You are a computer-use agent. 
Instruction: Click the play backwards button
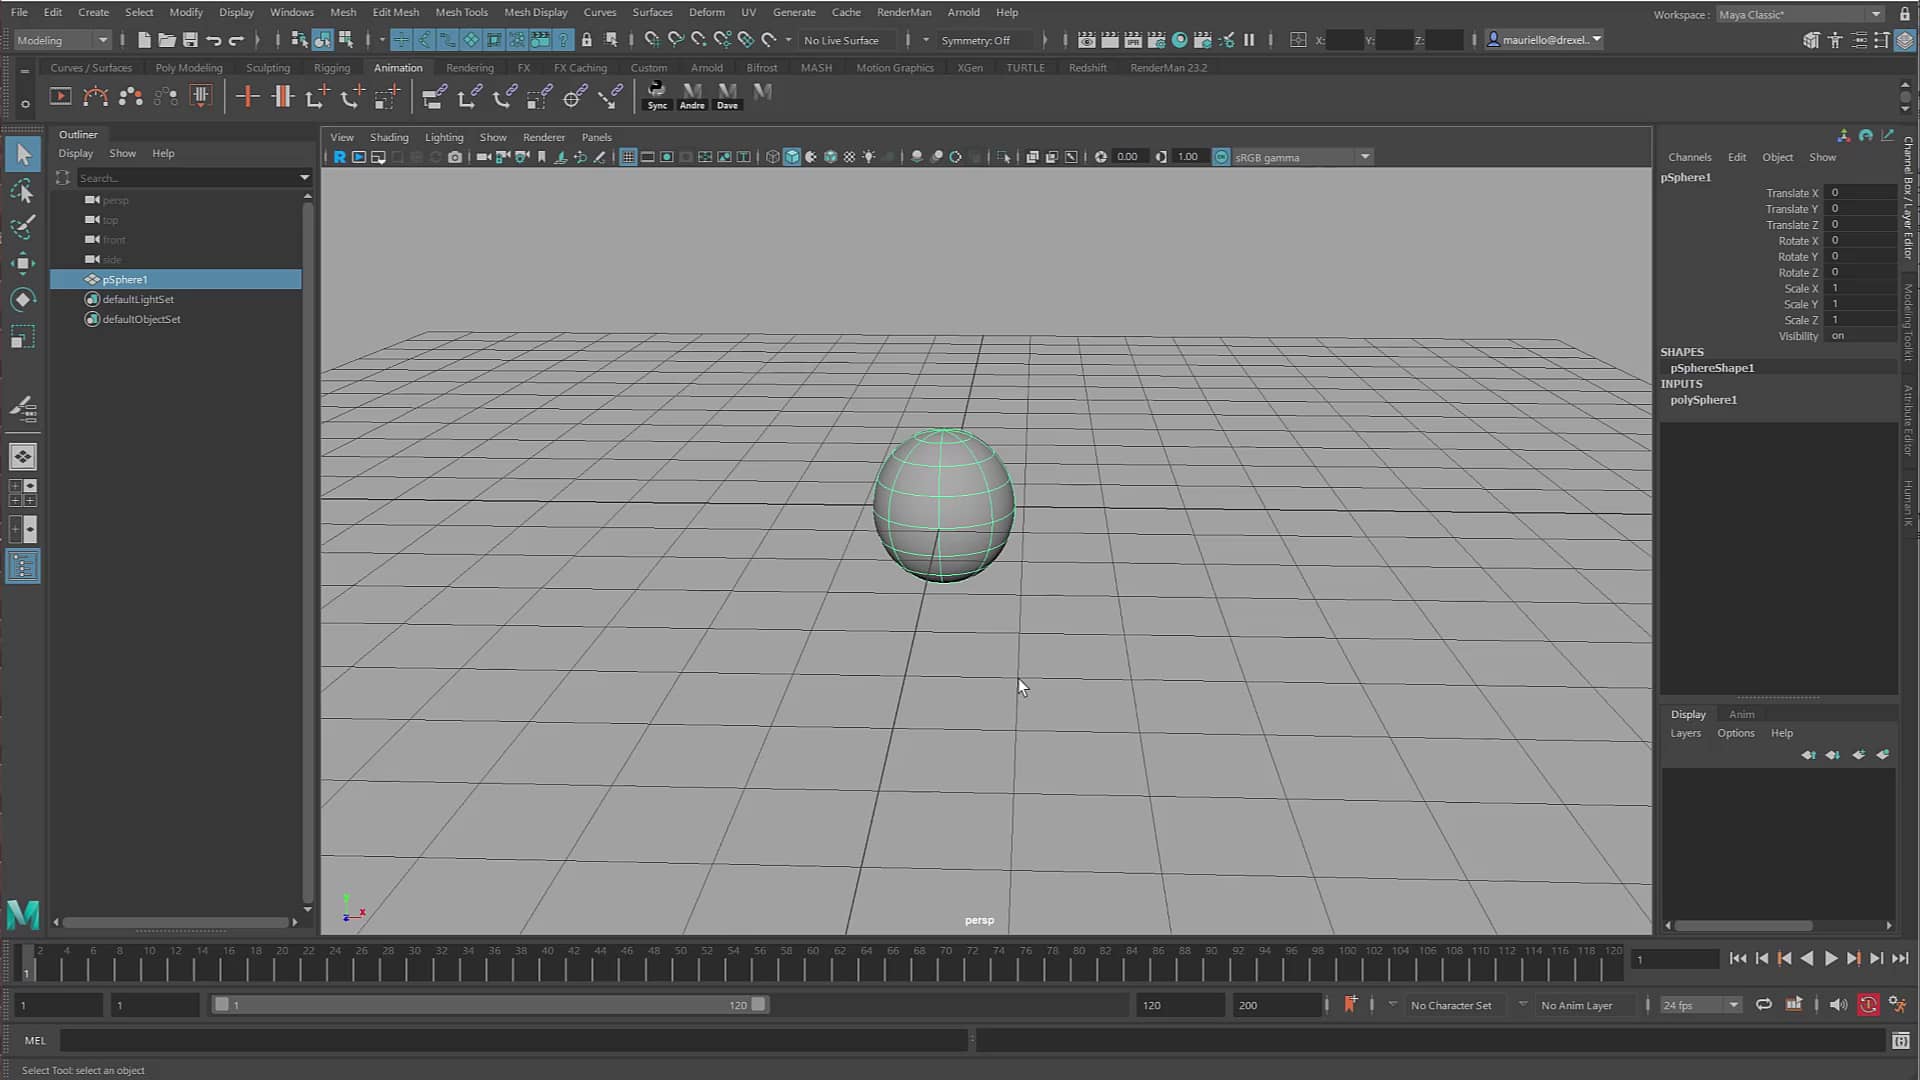[1807, 958]
